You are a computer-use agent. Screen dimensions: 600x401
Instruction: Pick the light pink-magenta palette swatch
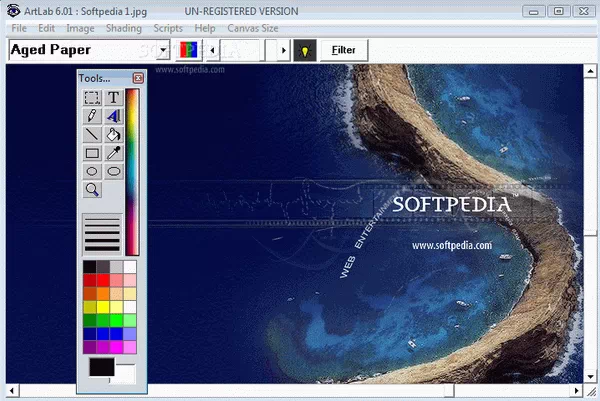(x=130, y=347)
